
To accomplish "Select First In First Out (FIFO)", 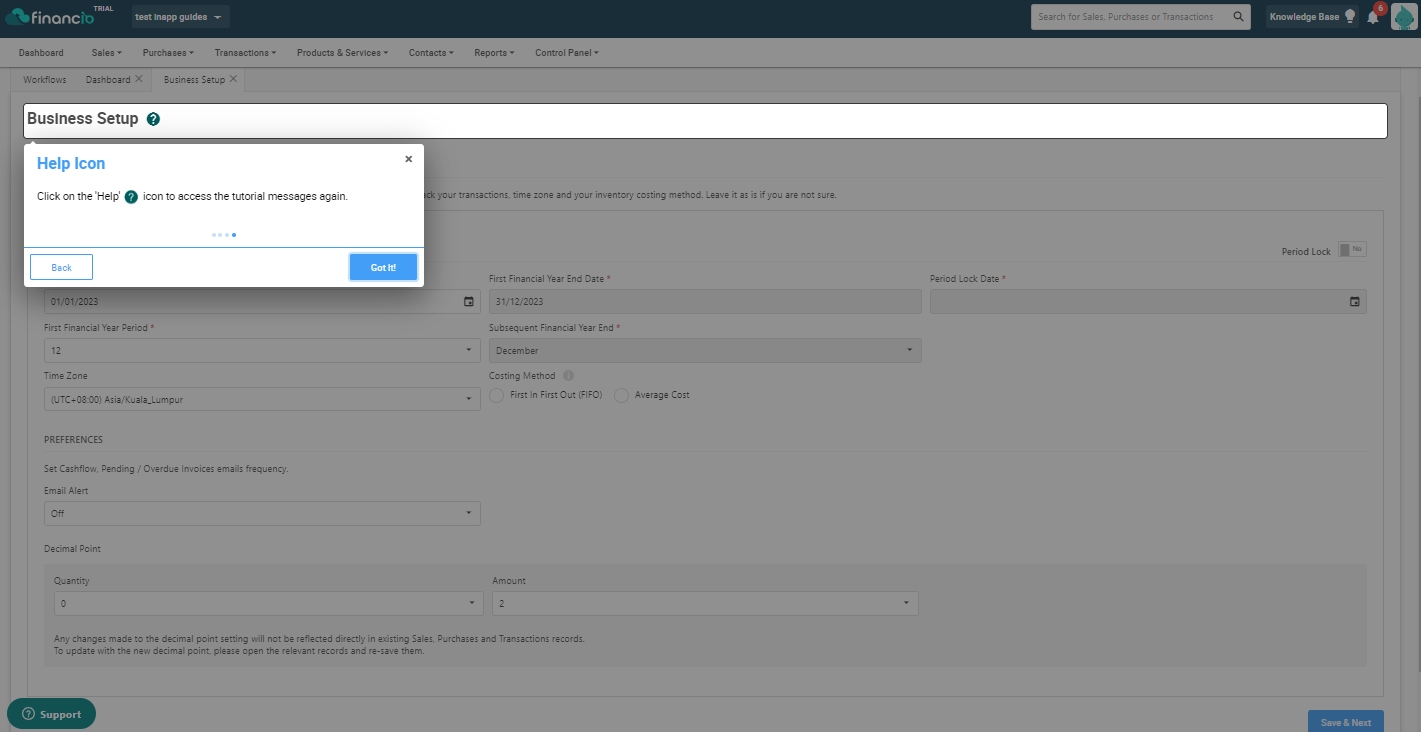I will pos(498,396).
